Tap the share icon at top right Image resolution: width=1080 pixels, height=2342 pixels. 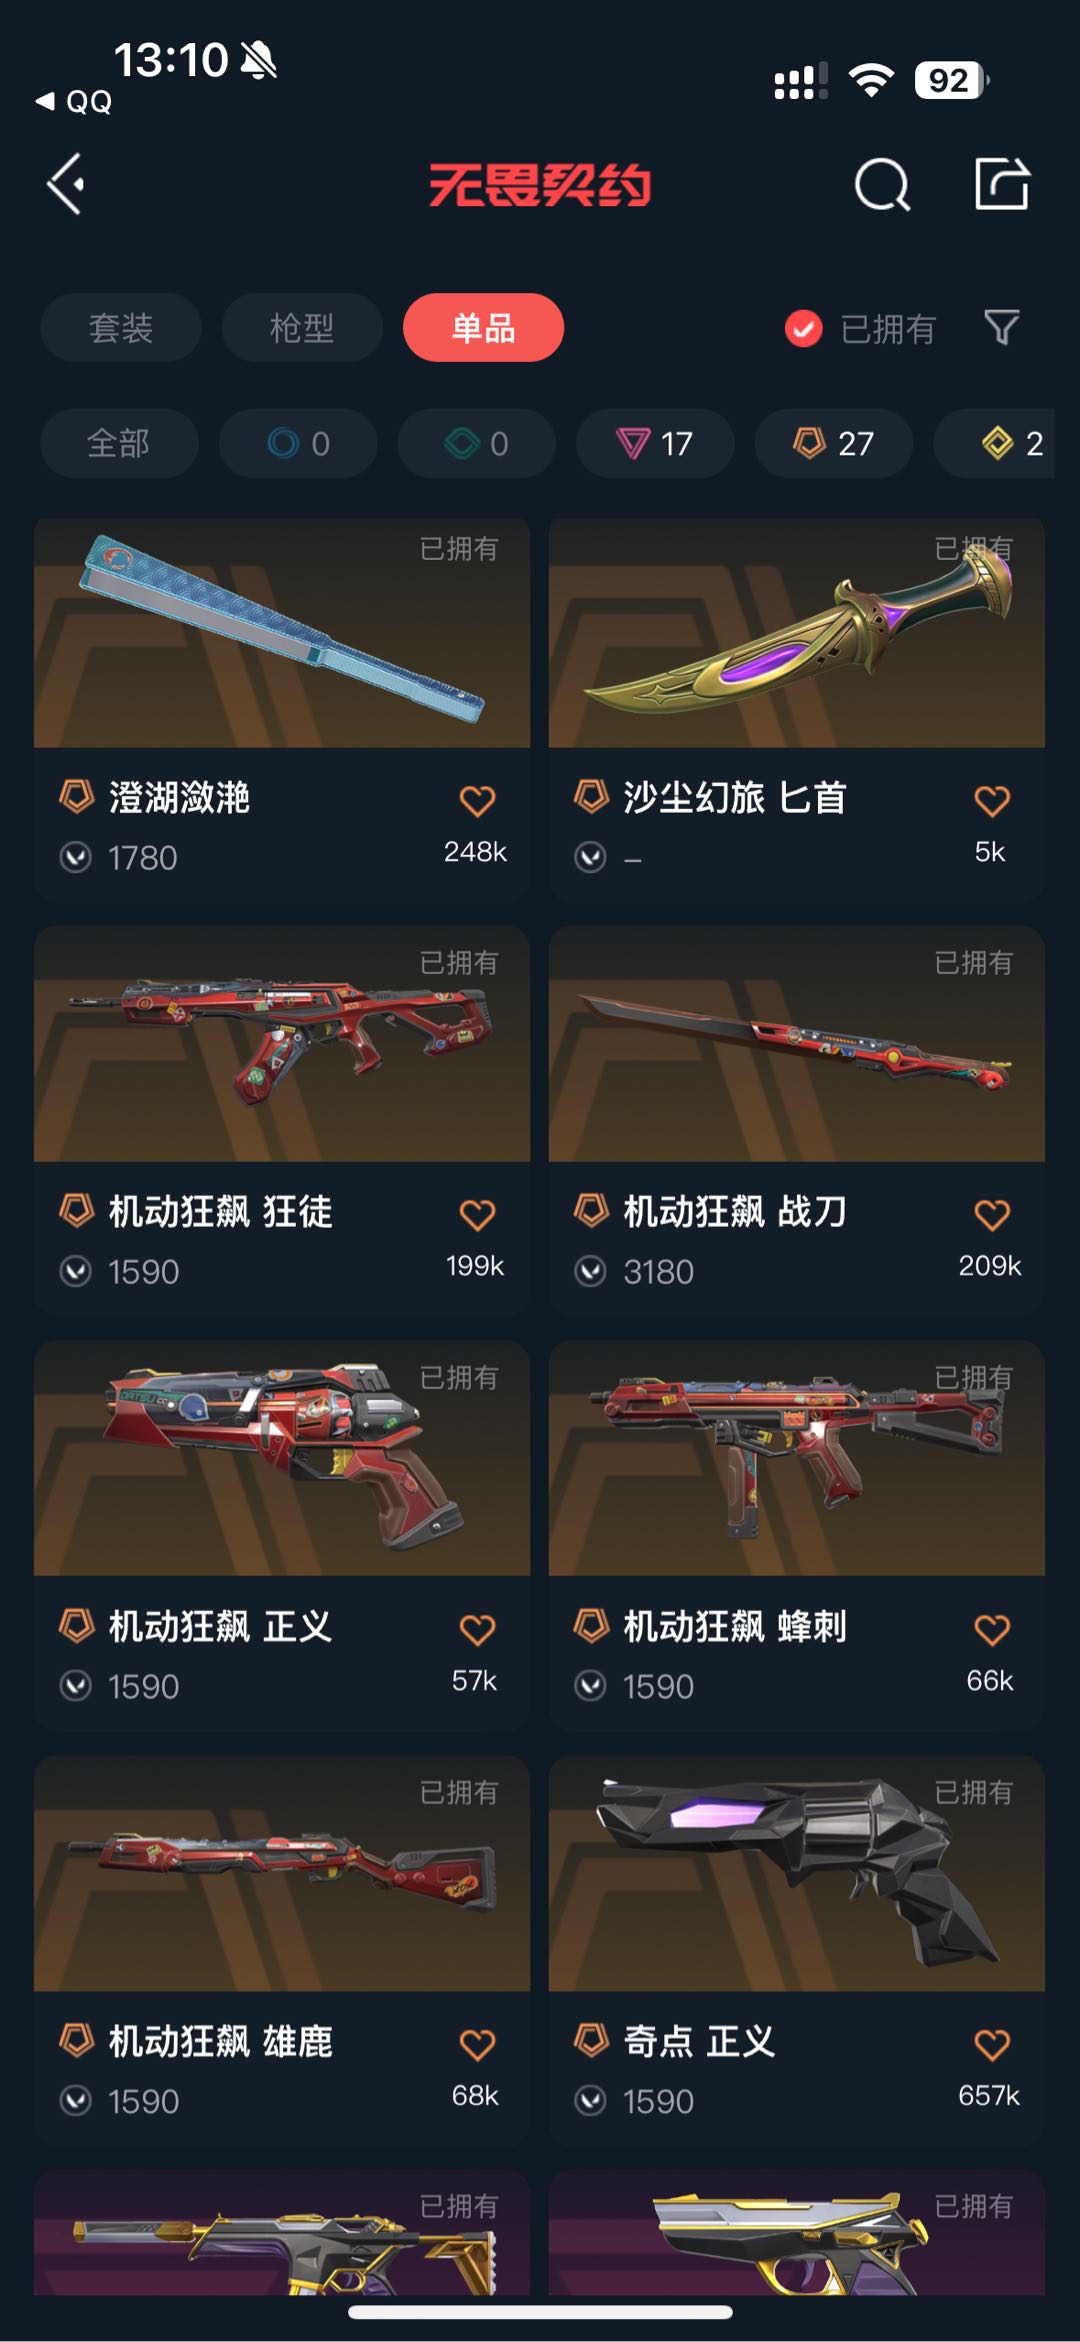point(1002,184)
